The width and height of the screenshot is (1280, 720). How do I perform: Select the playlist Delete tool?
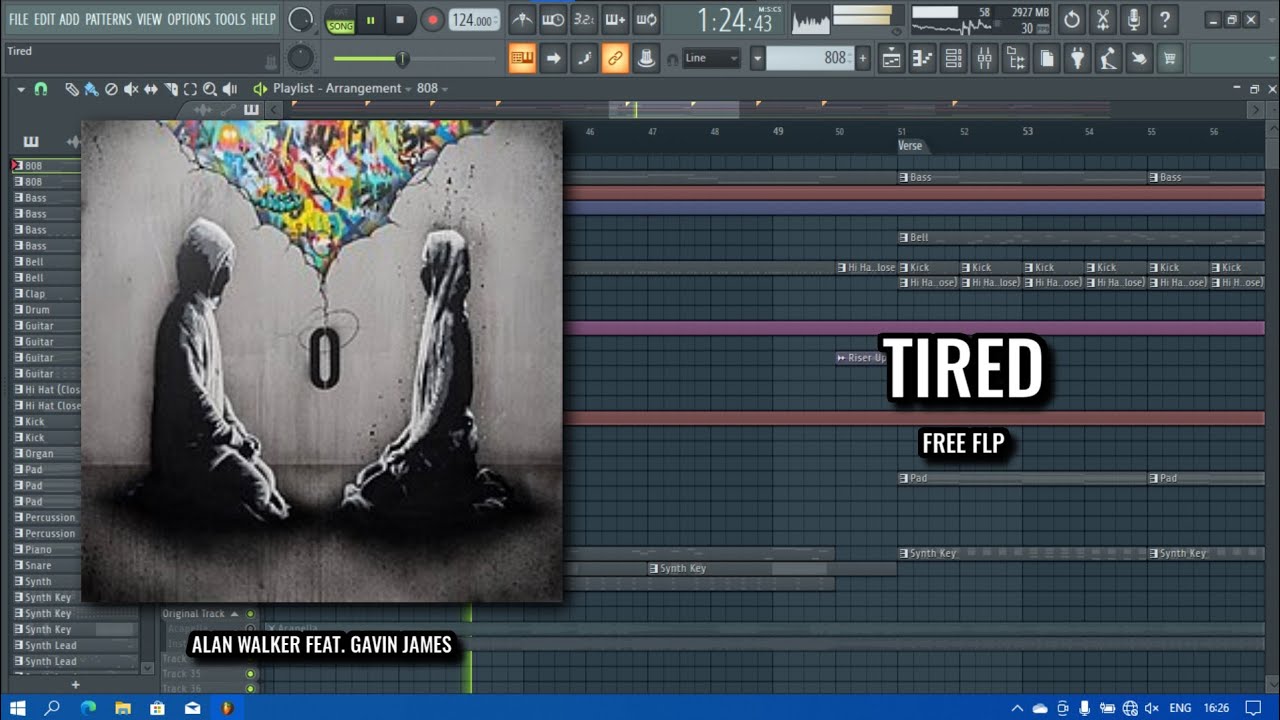tap(111, 89)
